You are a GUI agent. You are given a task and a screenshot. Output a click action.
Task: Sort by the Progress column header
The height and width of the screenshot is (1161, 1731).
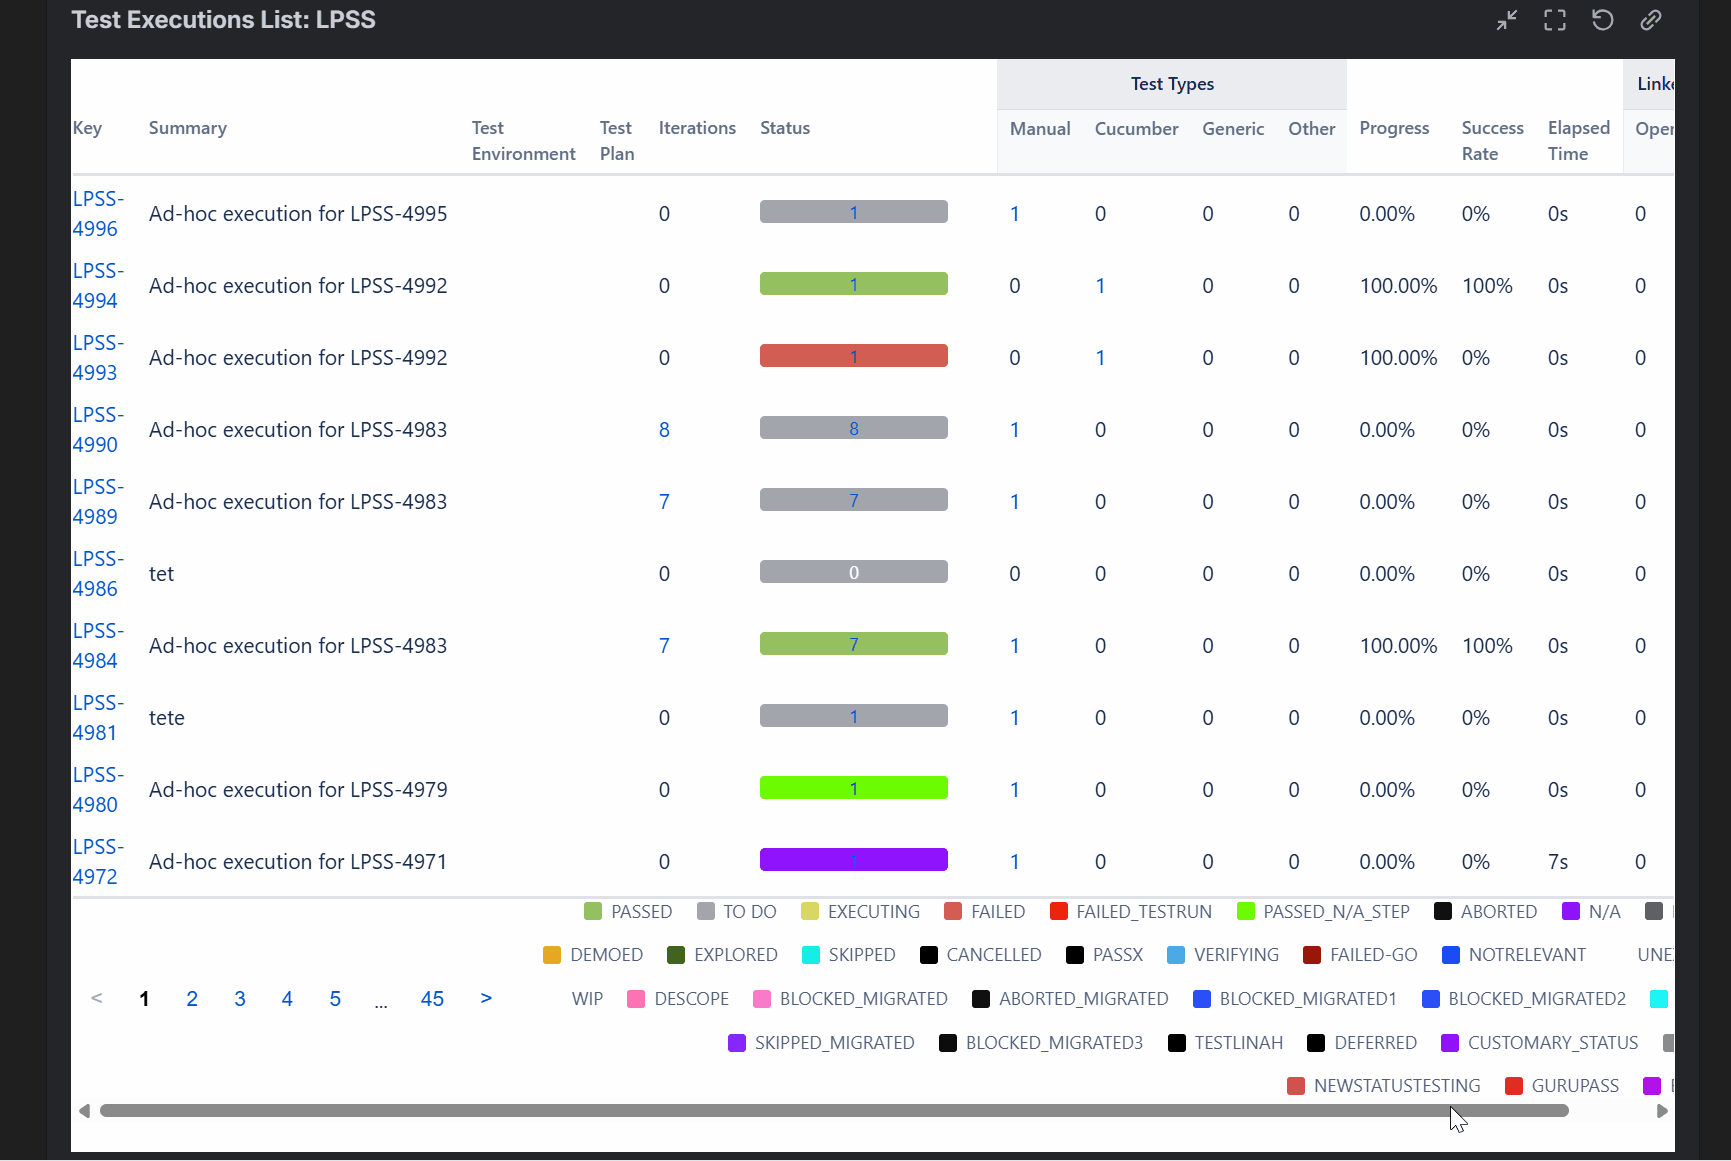pyautogui.click(x=1394, y=128)
